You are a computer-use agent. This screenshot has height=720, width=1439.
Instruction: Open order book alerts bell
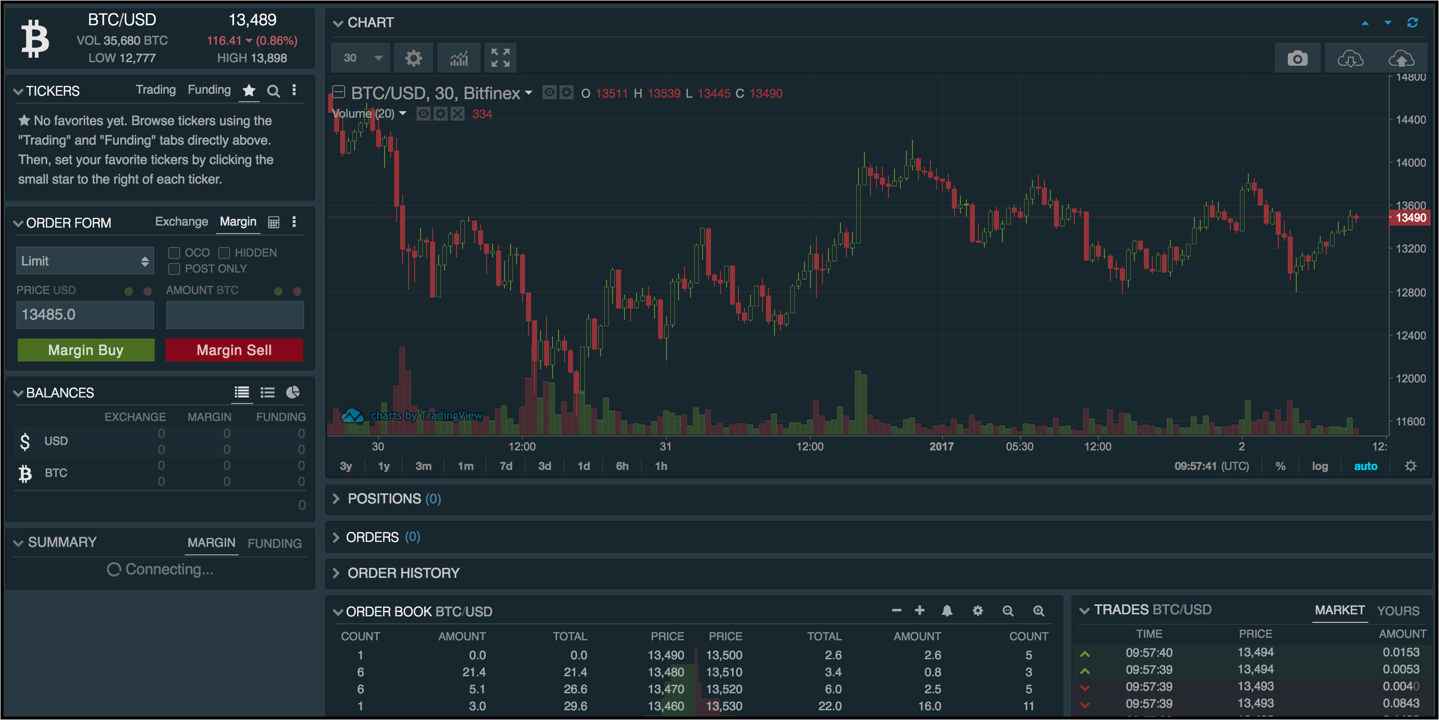point(947,611)
